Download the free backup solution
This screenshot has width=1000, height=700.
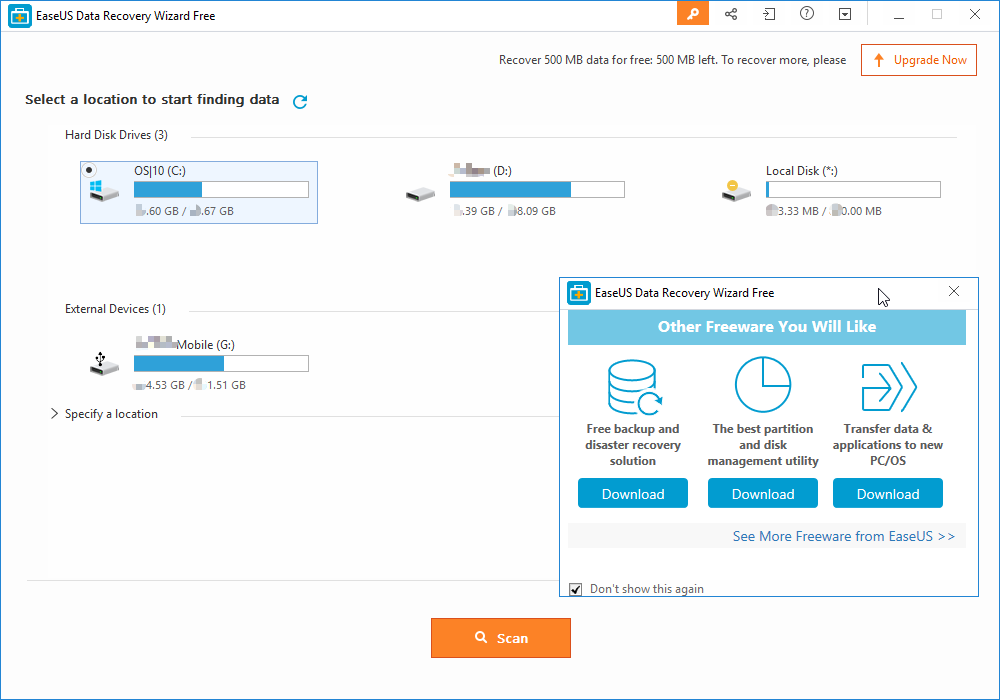click(633, 493)
